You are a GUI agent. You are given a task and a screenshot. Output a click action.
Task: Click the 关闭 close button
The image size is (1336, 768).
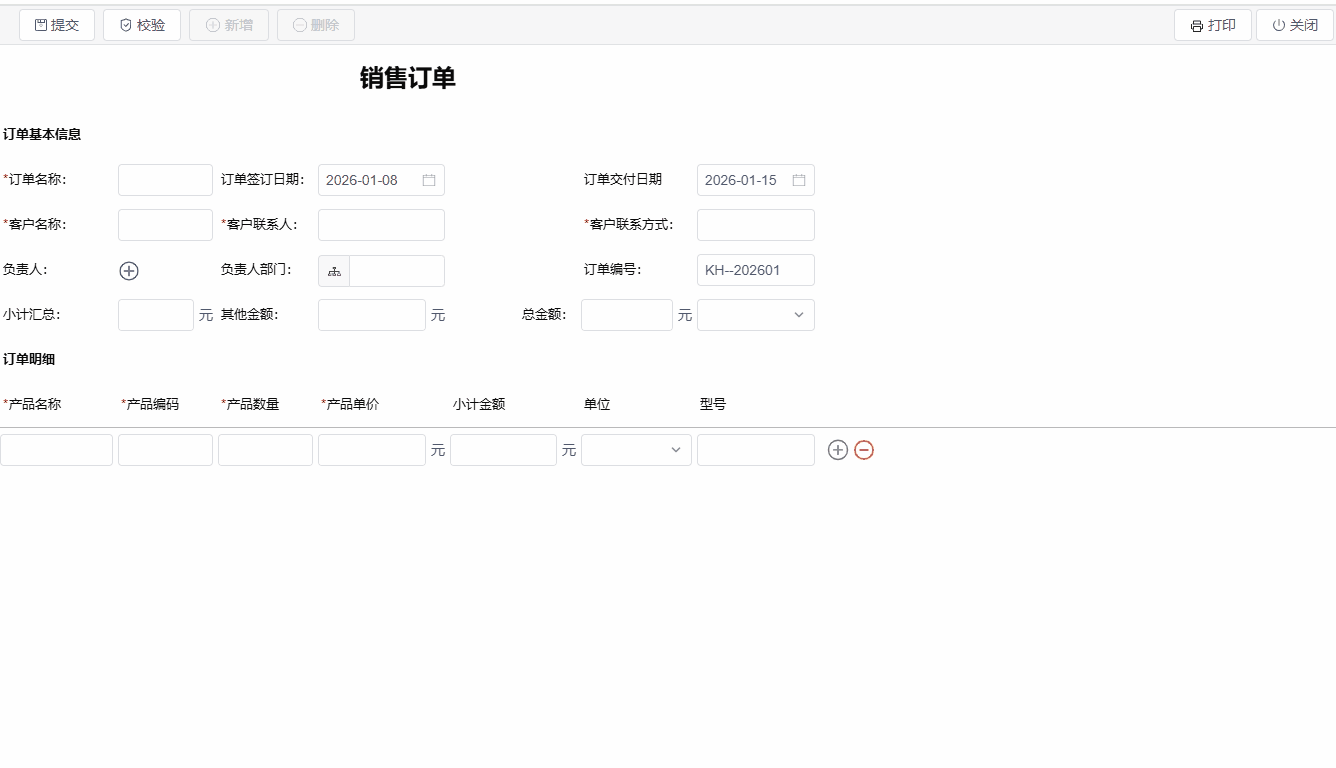tap(1294, 25)
